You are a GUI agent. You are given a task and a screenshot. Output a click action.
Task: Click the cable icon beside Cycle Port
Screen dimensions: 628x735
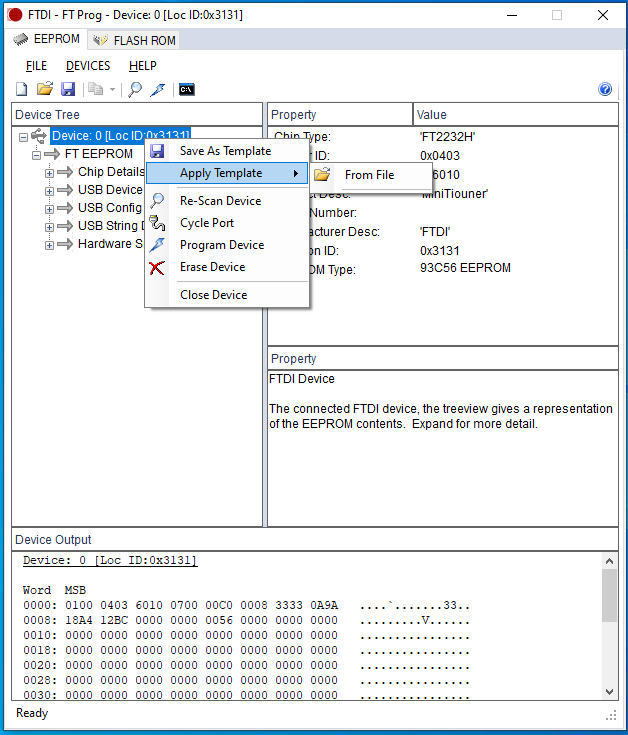[x=157, y=223]
